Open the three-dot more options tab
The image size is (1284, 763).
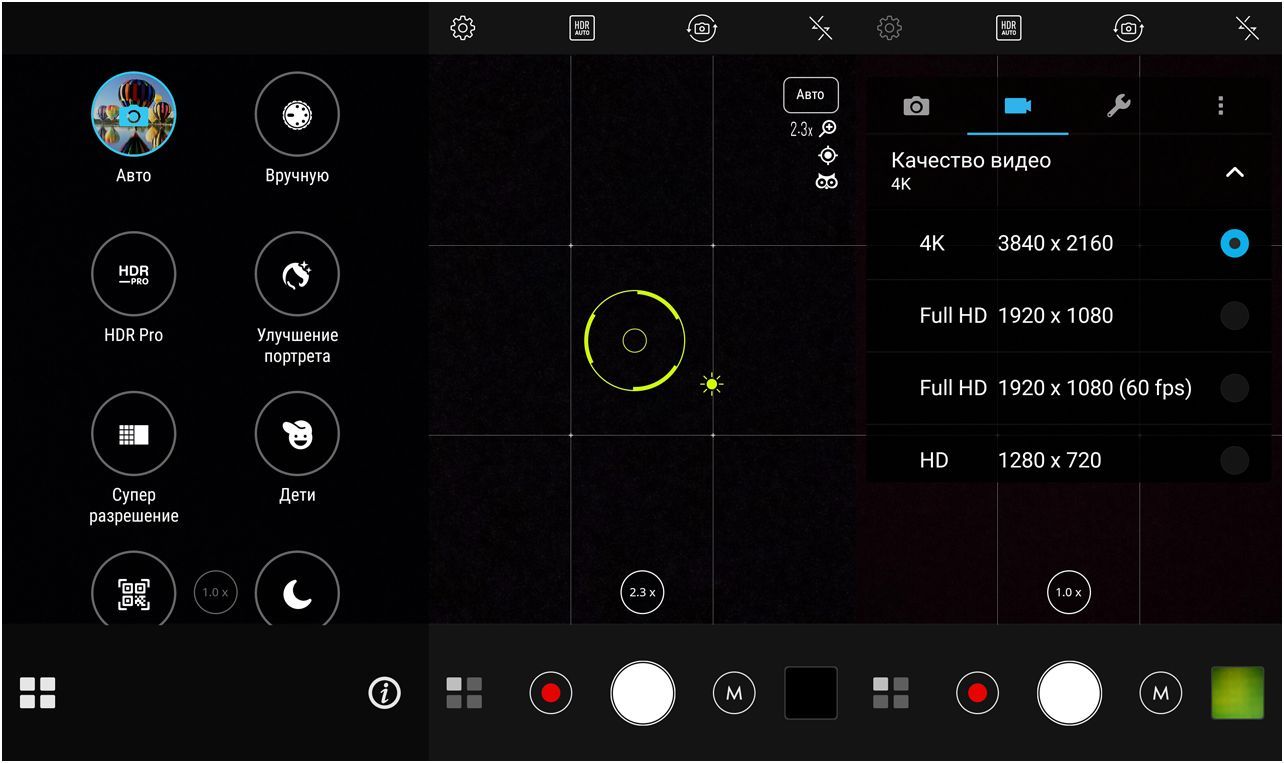coord(1220,106)
